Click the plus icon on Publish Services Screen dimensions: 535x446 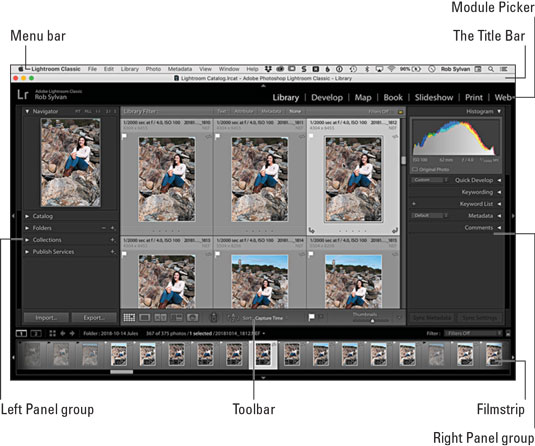[113, 252]
